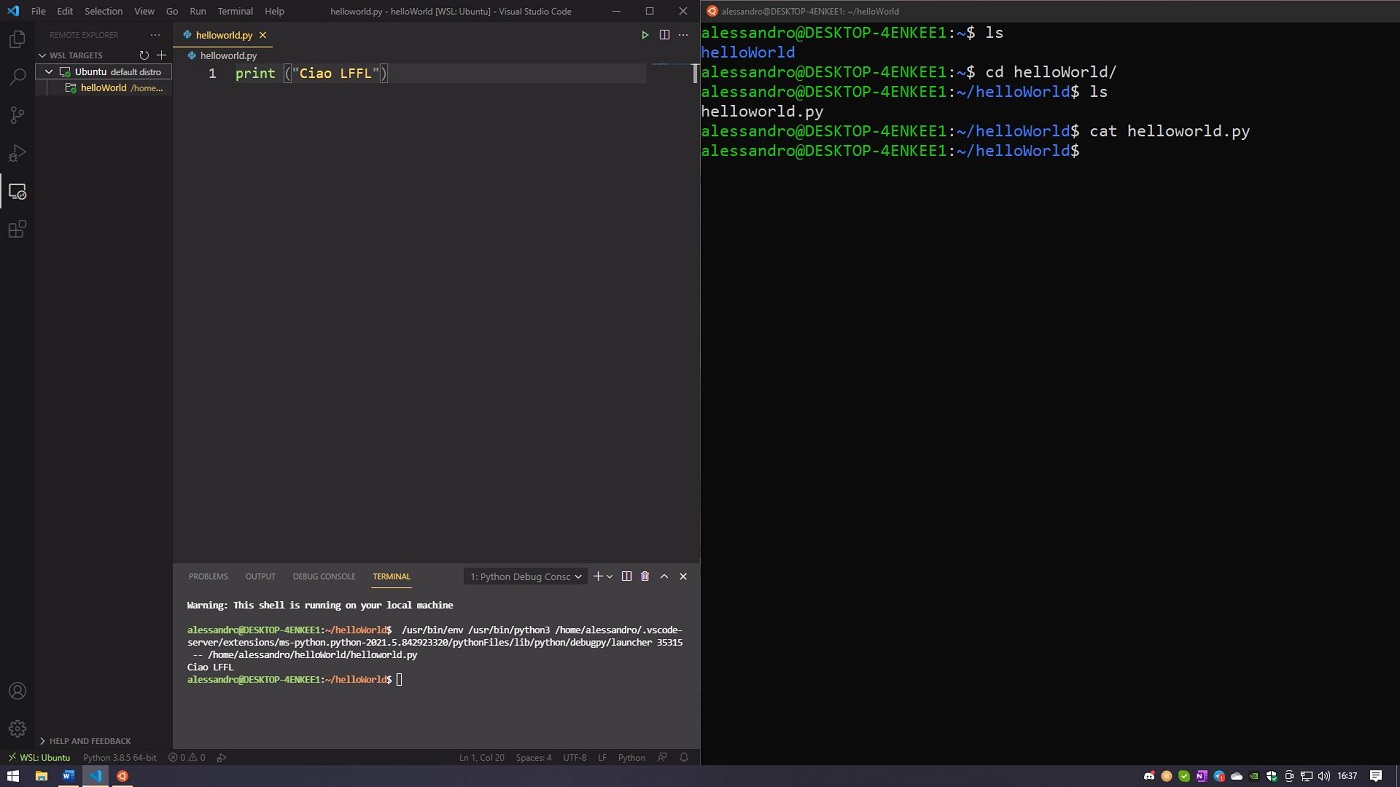Image resolution: width=1400 pixels, height=787 pixels.
Task: Open the Extensions view
Action: pyautogui.click(x=17, y=230)
